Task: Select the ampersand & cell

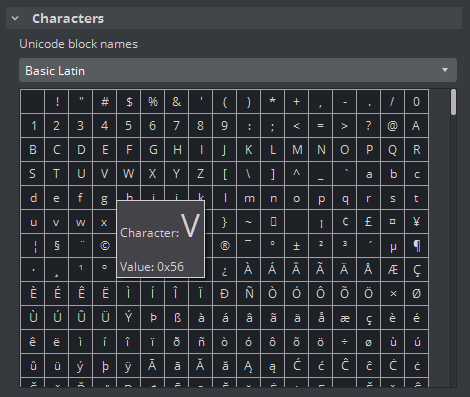Action: pos(177,102)
